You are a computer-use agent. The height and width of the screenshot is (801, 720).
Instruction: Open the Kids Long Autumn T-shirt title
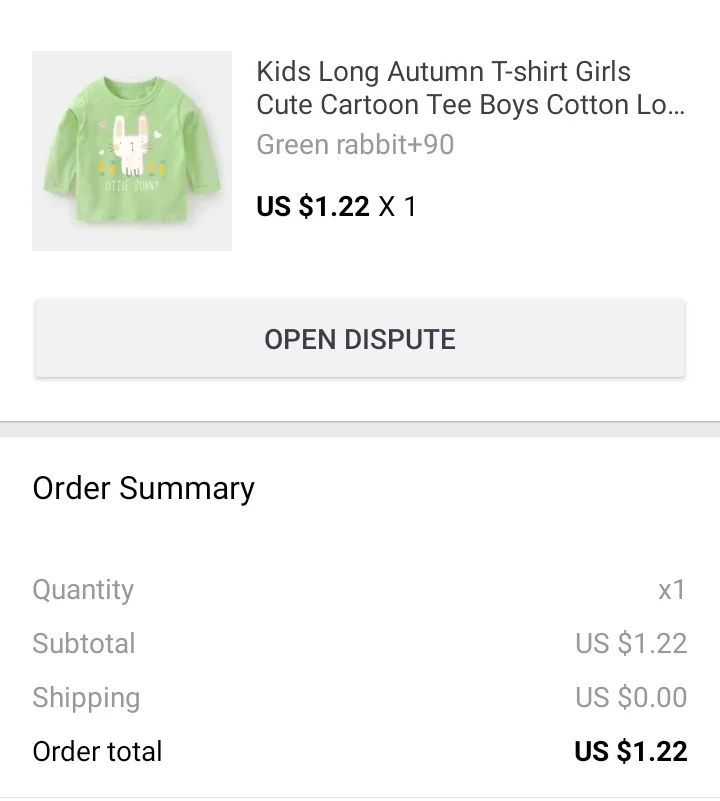[x=443, y=72]
